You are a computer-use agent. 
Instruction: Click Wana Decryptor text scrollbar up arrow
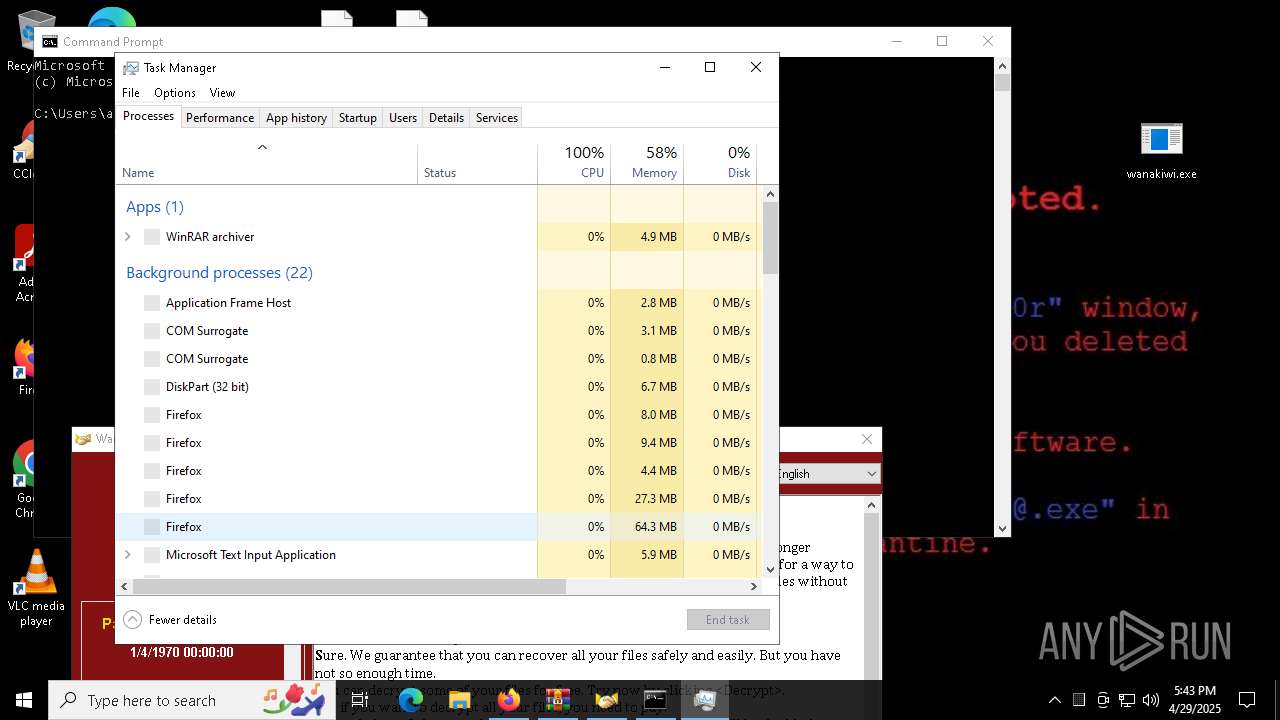point(871,506)
